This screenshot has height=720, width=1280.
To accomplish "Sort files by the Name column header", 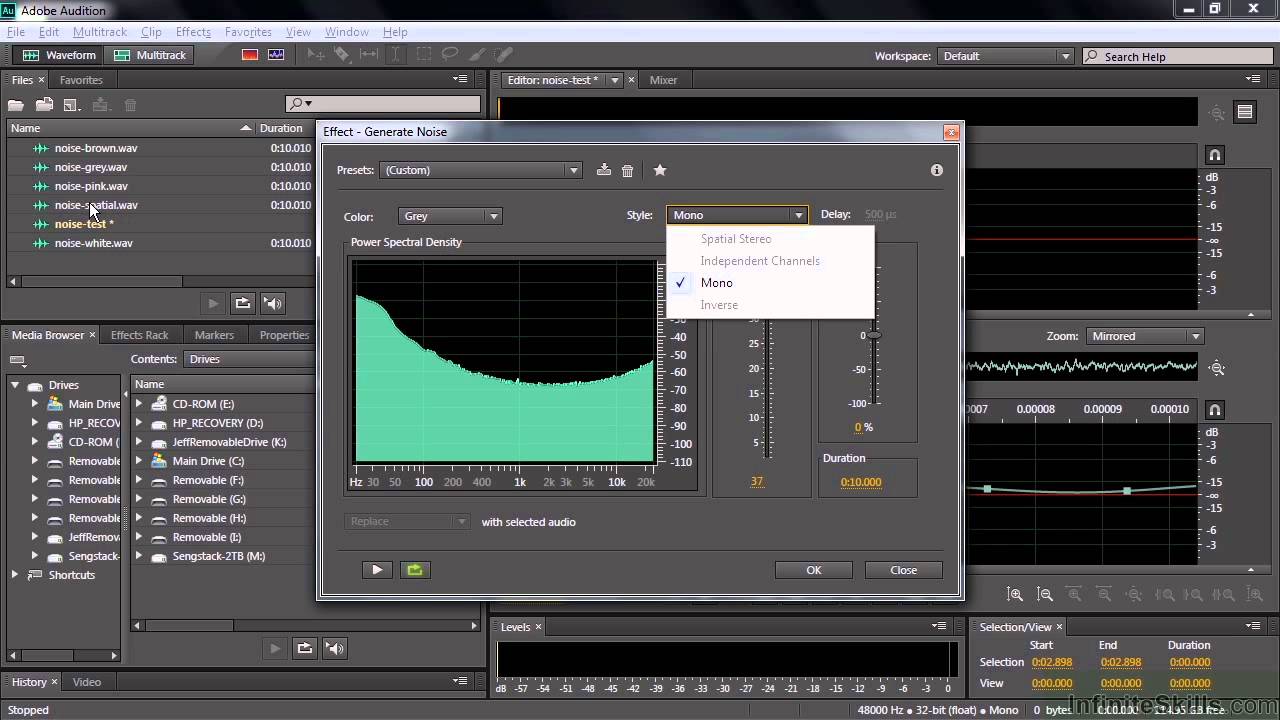I will pos(130,128).
